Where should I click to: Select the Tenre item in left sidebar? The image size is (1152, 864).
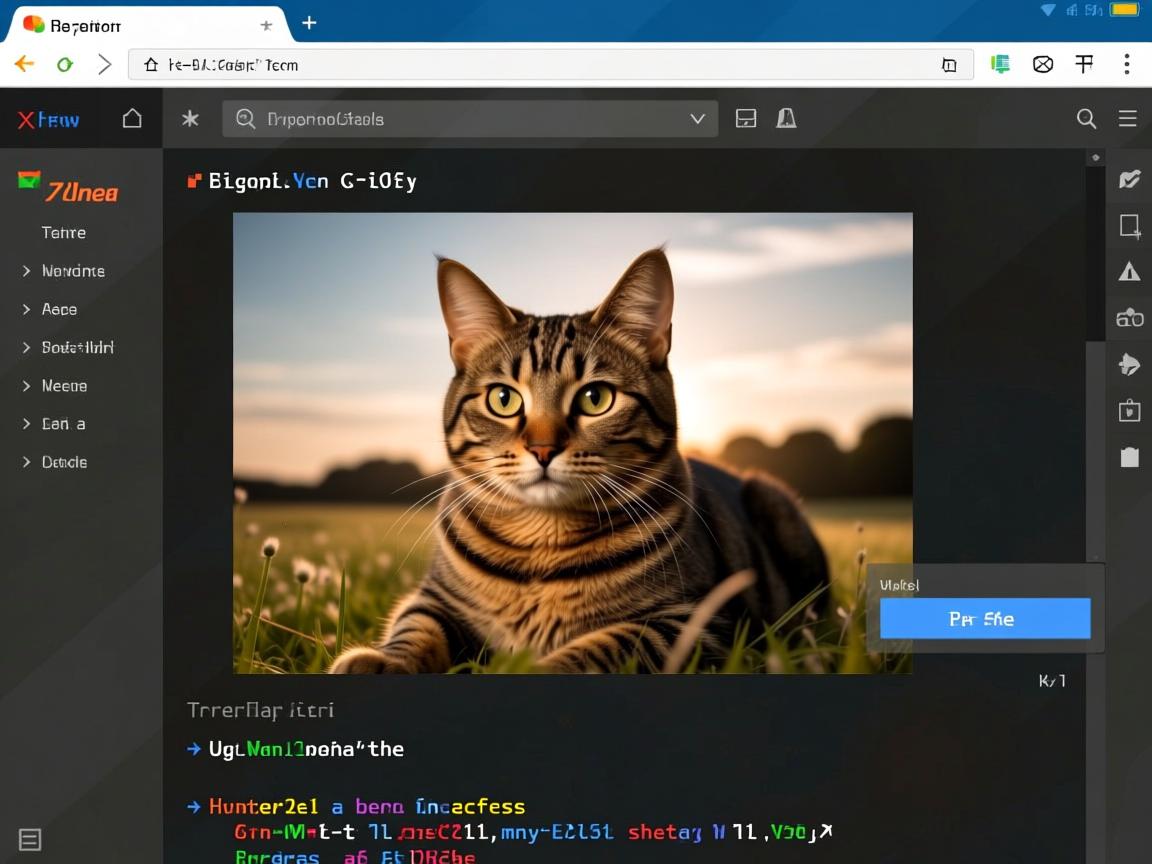[x=64, y=233]
